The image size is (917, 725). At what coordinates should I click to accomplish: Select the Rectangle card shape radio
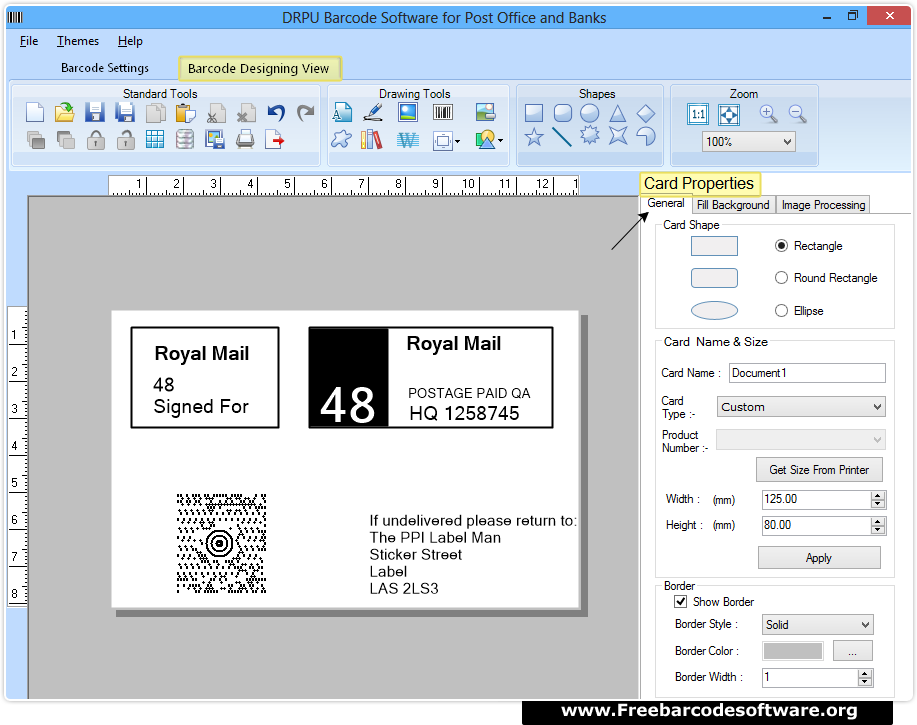(x=781, y=246)
